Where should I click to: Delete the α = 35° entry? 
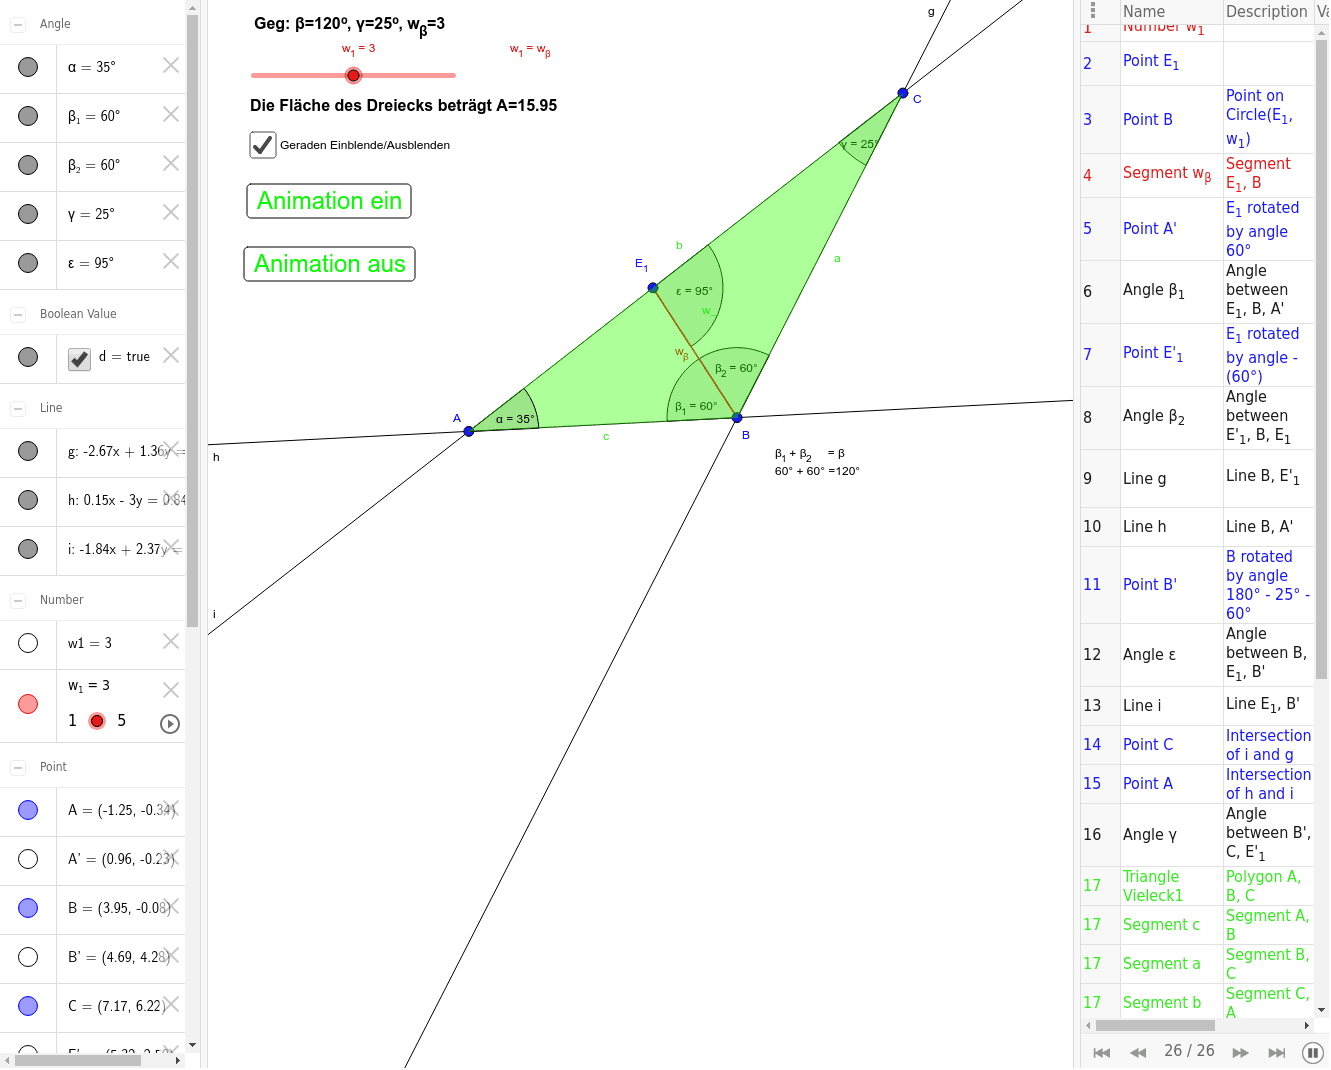pyautogui.click(x=171, y=65)
